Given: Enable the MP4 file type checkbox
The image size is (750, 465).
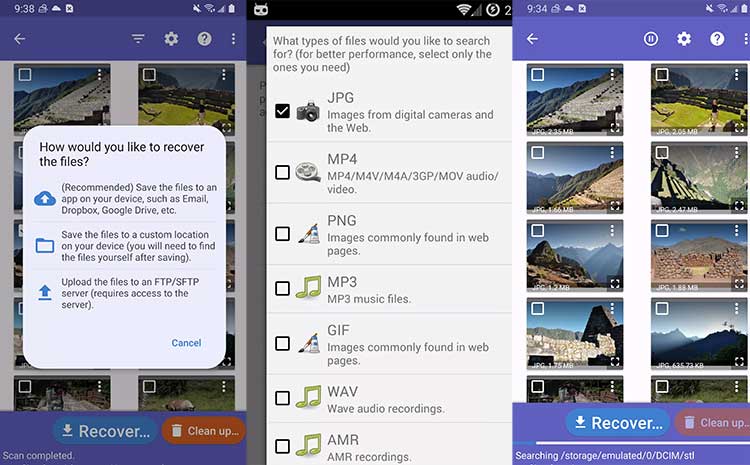Looking at the screenshot, I should [x=282, y=172].
